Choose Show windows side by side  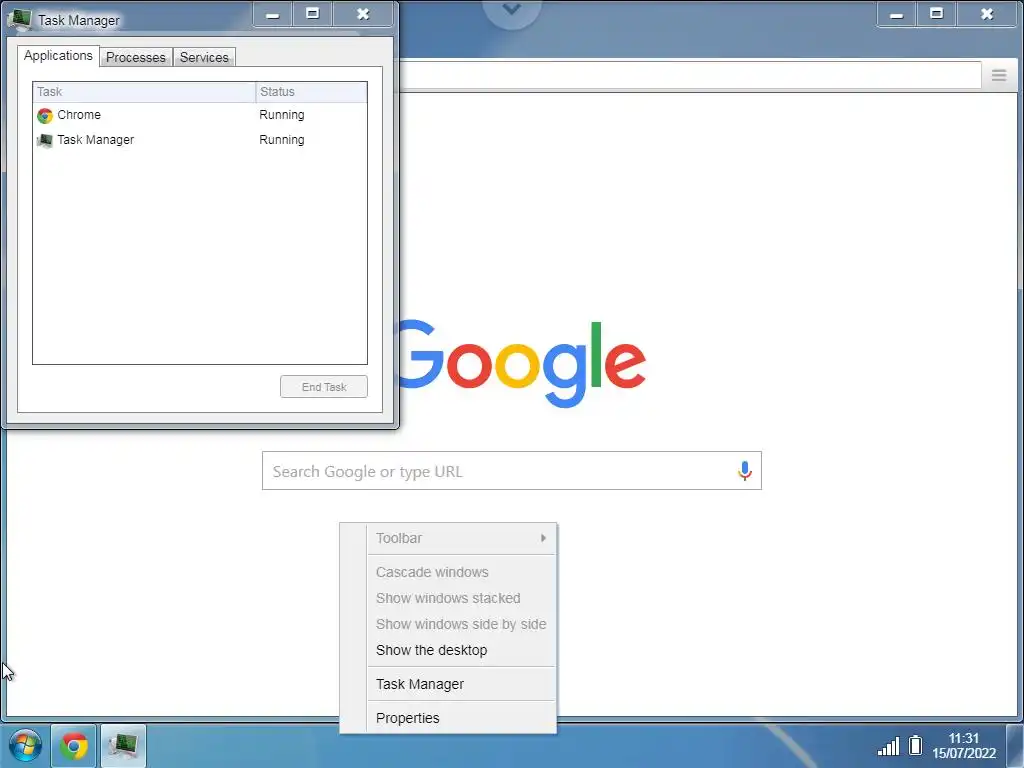448,624
